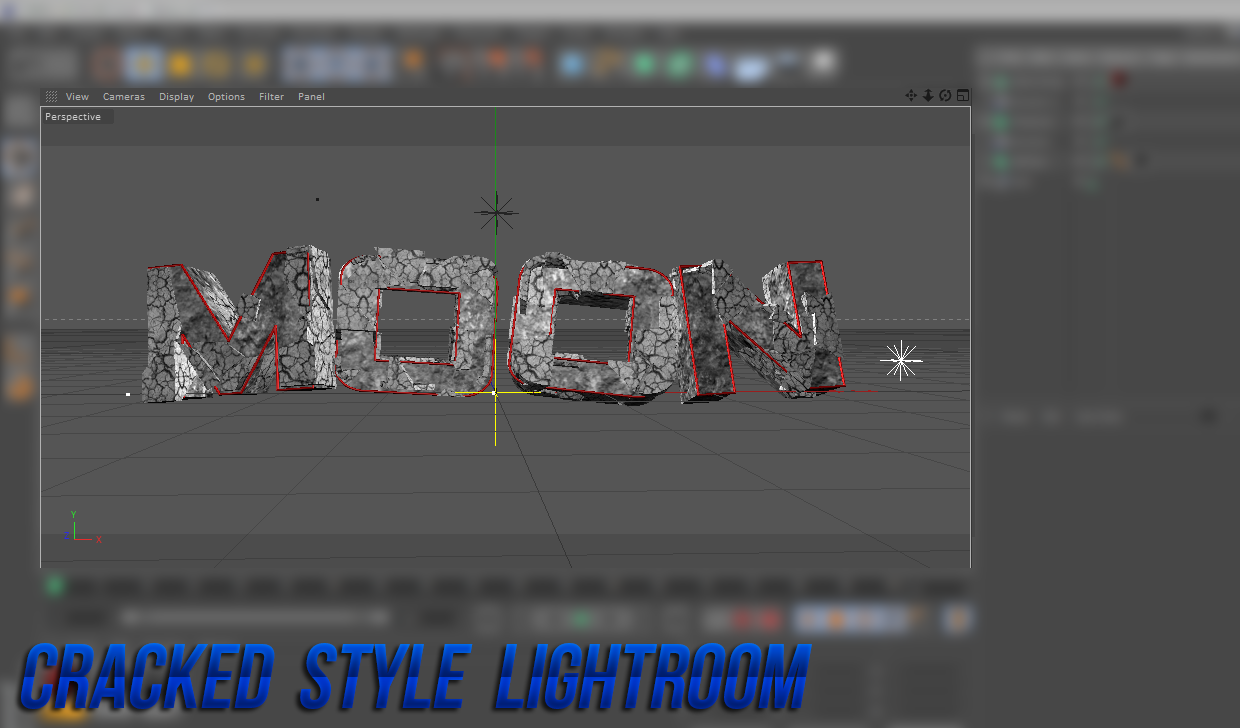Open the Options menu of the viewport
Screen dimensions: 1240x728
click(226, 96)
